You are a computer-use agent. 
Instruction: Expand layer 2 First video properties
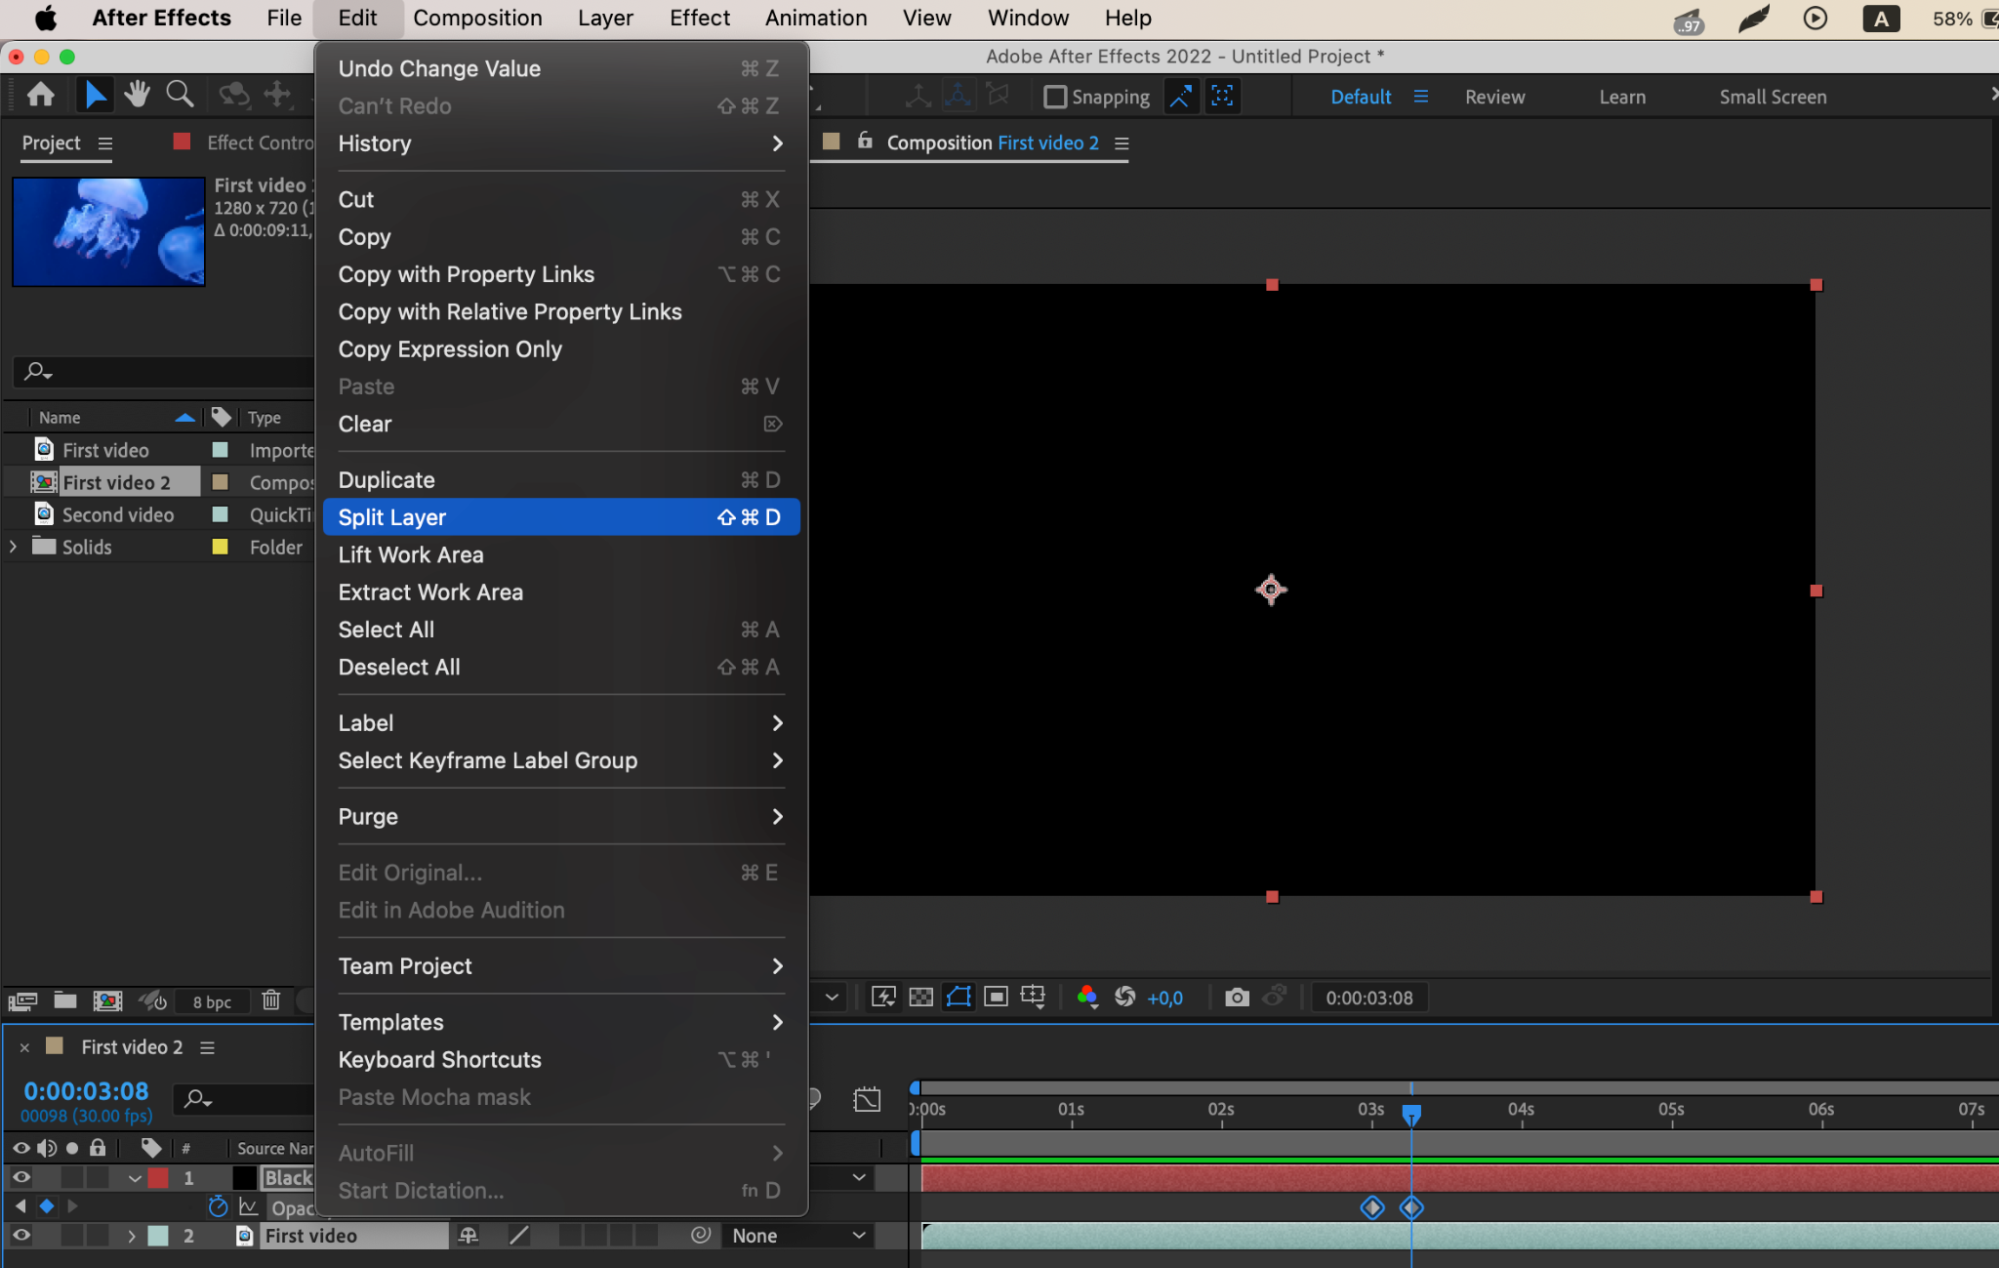[131, 1236]
